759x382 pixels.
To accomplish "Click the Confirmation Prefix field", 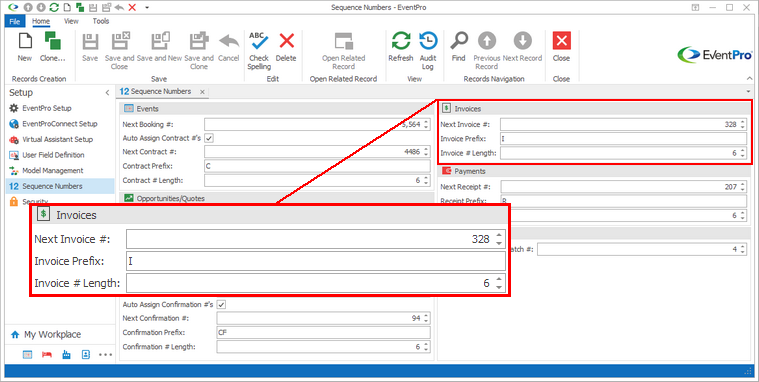I will (x=323, y=333).
